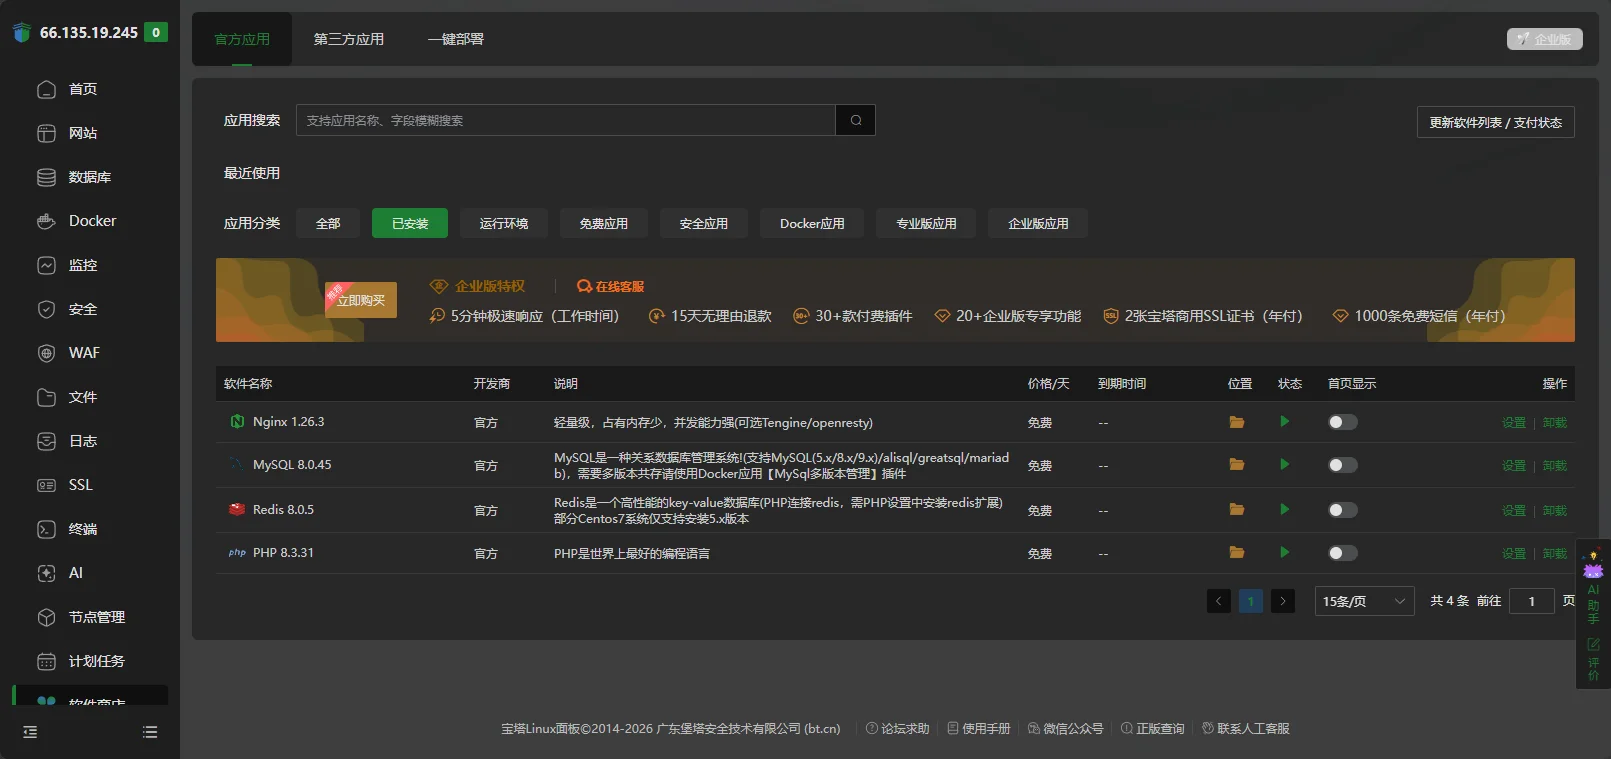Toggle homepage display for Nginx 1.26.3
Screen dimensions: 1611x759
click(1343, 422)
